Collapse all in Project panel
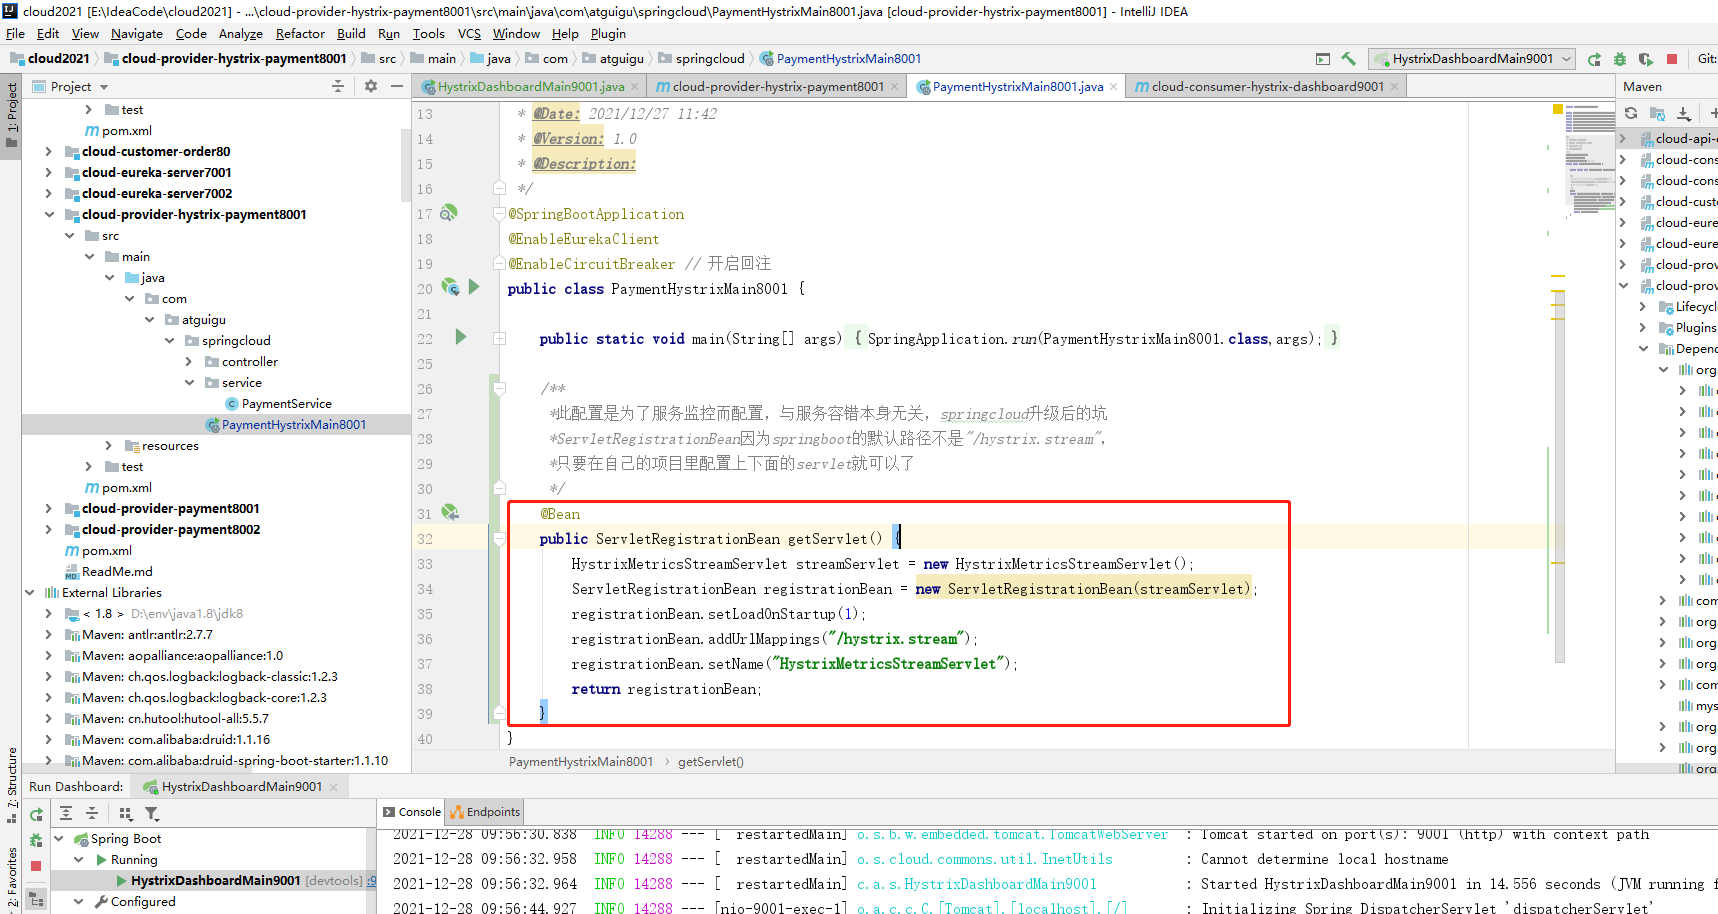The height and width of the screenshot is (914, 1718). 338,86
